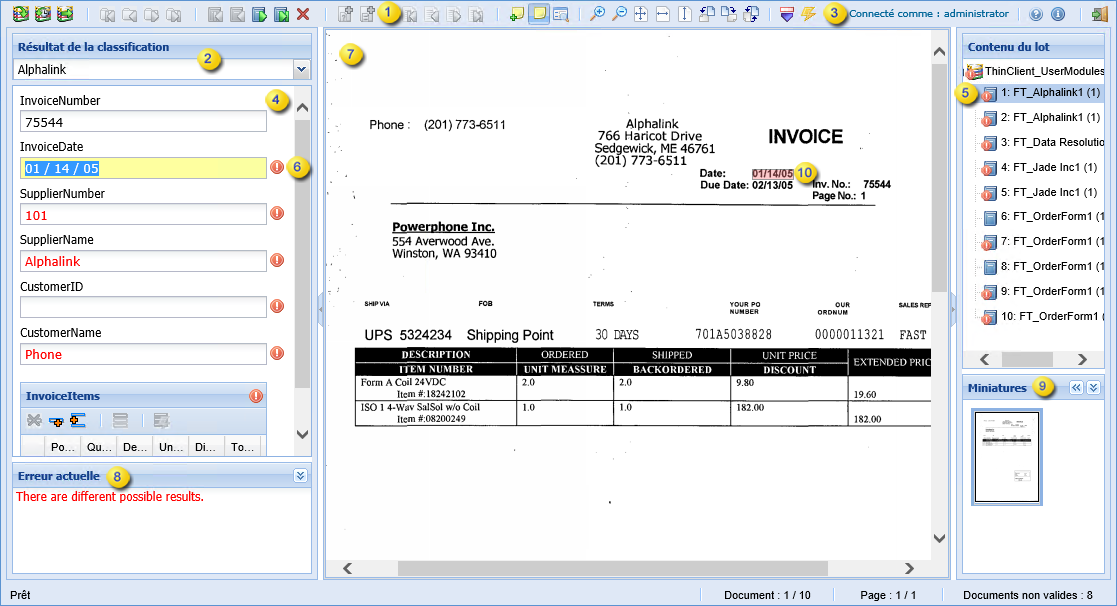This screenshot has height=606, width=1117.
Task: Delete the document with the red X button
Action: click(x=301, y=14)
